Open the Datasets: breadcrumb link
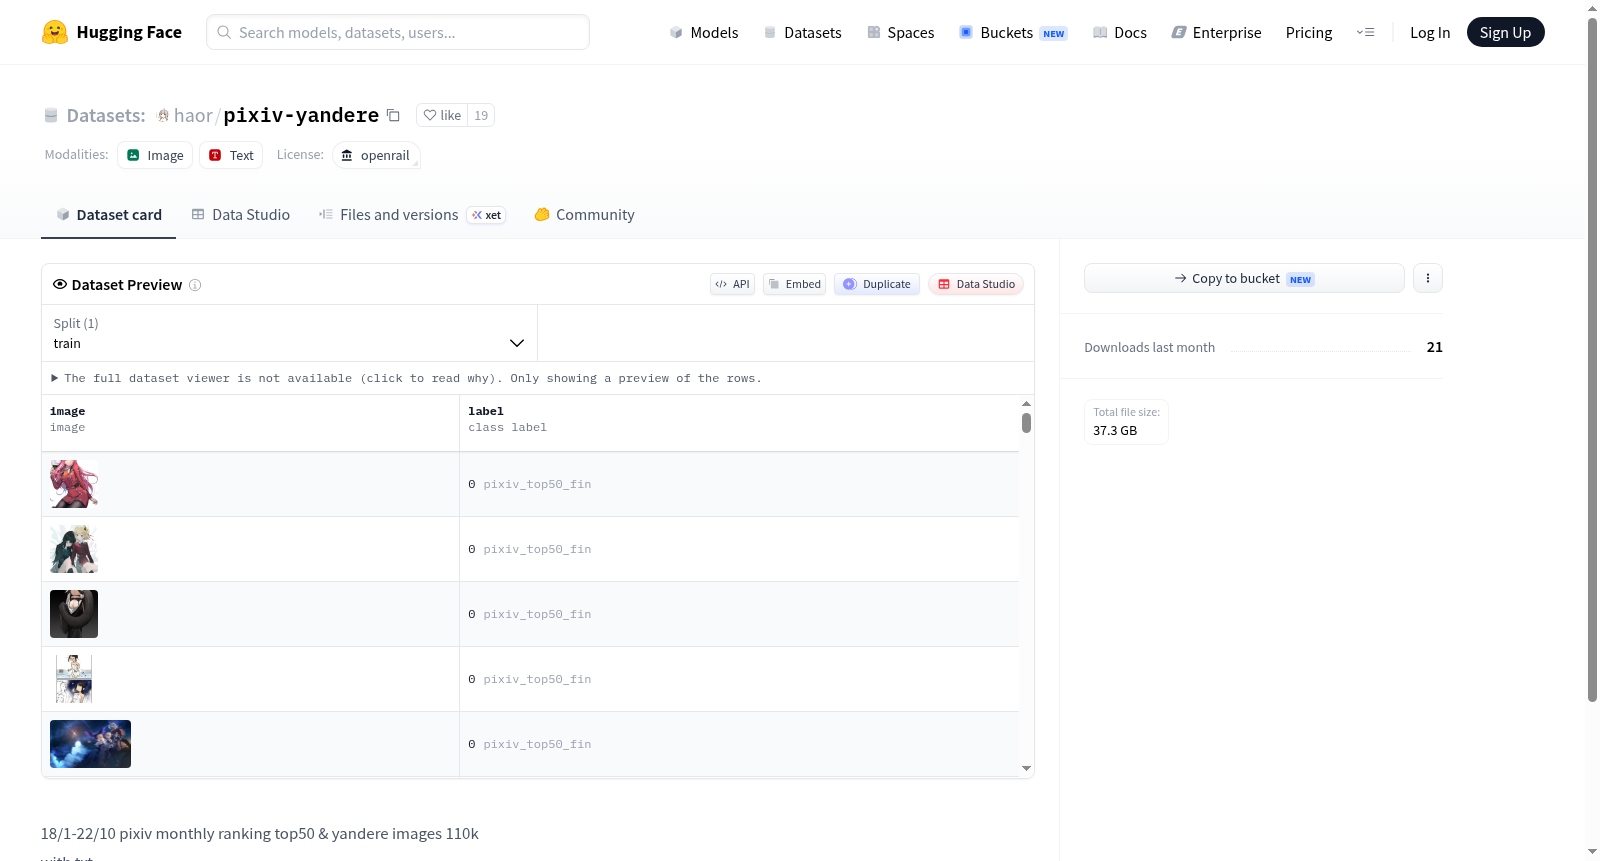Image resolution: width=1600 pixels, height=861 pixels. pyautogui.click(x=106, y=115)
